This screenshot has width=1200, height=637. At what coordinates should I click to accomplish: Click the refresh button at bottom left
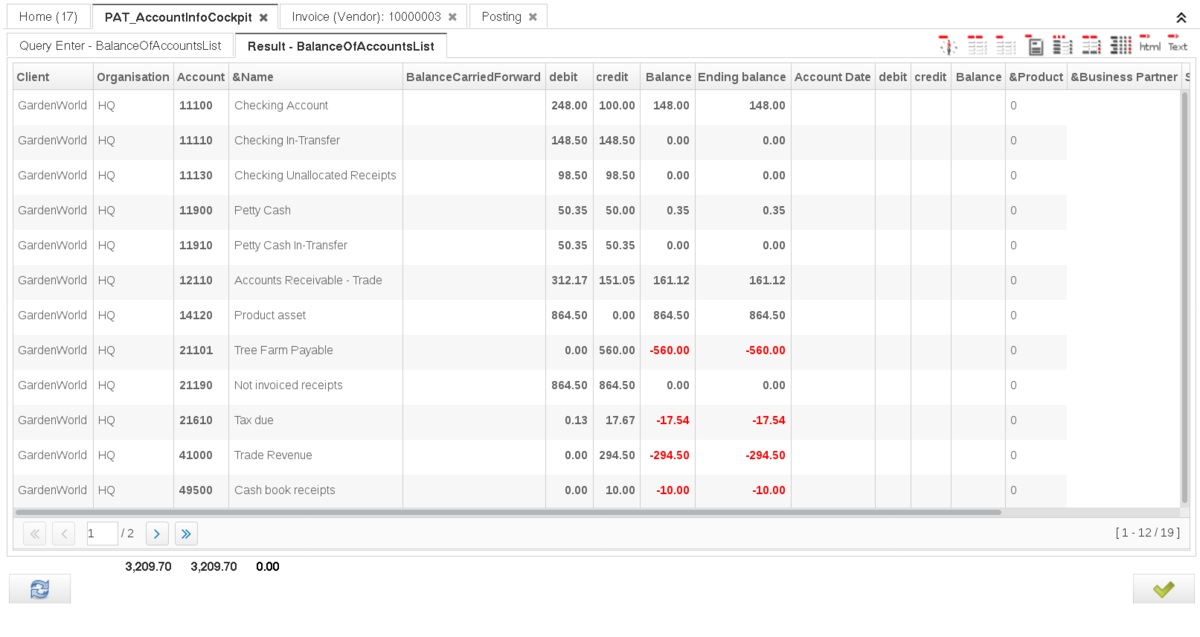coord(40,589)
